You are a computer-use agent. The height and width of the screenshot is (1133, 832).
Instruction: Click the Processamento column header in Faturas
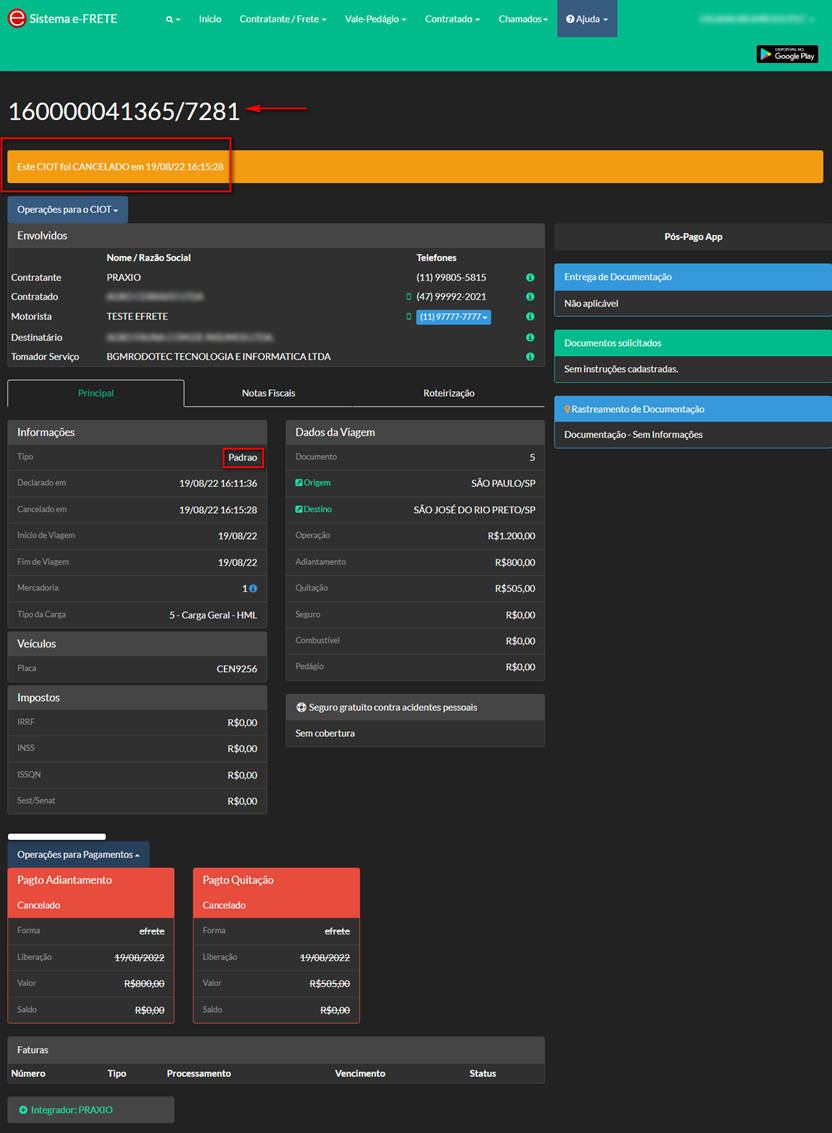[x=199, y=1074]
